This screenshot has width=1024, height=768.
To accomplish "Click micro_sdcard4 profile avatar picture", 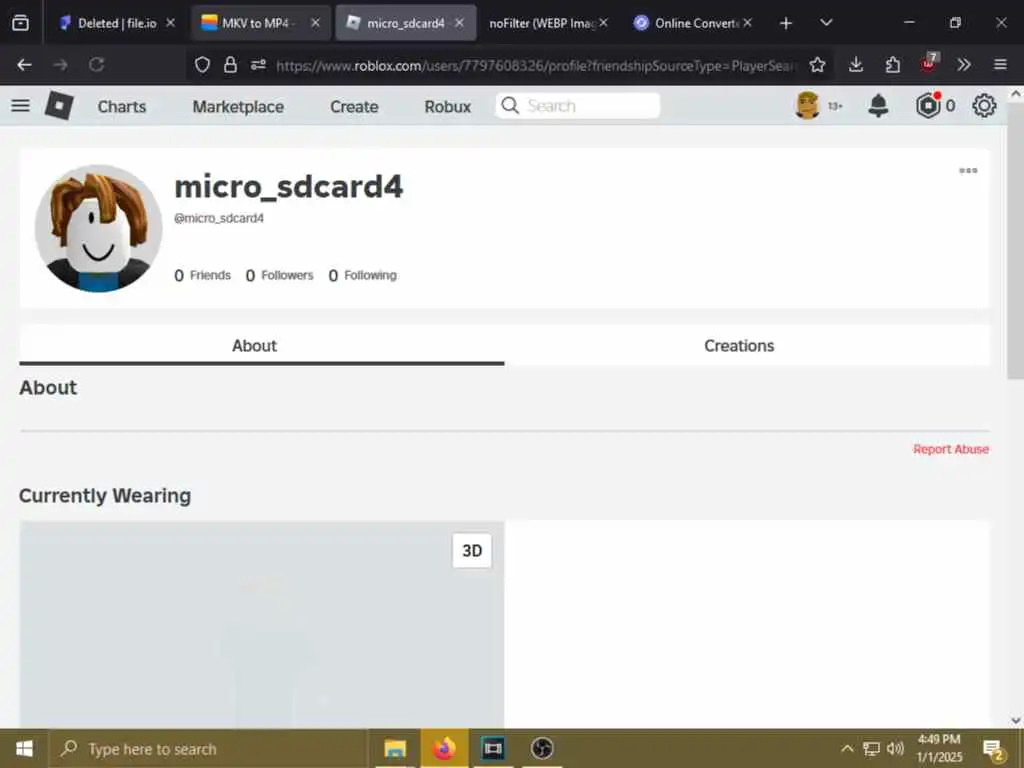I will point(98,229).
